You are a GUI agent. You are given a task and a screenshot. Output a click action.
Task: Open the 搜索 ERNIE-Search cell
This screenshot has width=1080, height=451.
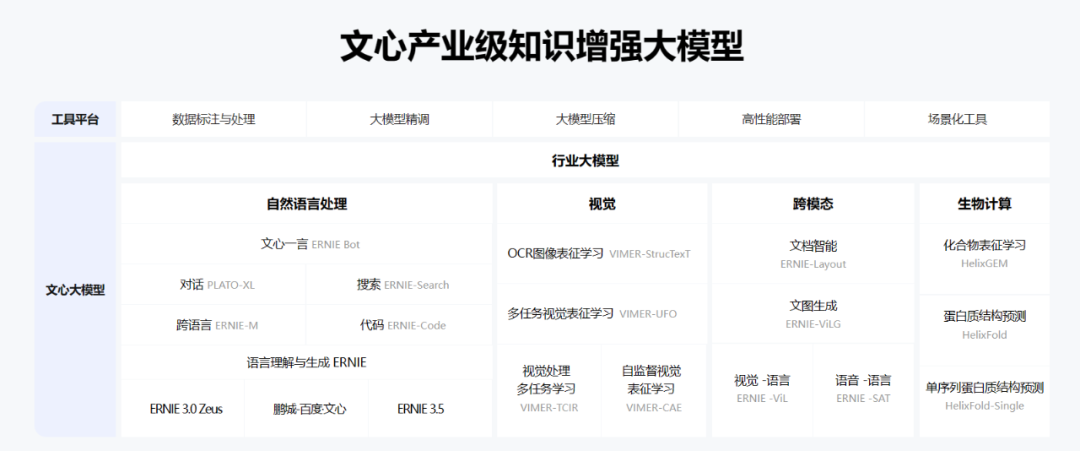pos(401,285)
